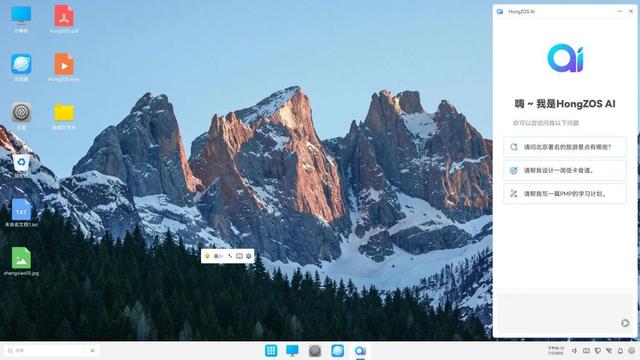Image resolution: width=640 pixels, height=360 pixels.
Task: Ask about Beijing's famous tourist attractions suggestion
Action: tap(564, 147)
